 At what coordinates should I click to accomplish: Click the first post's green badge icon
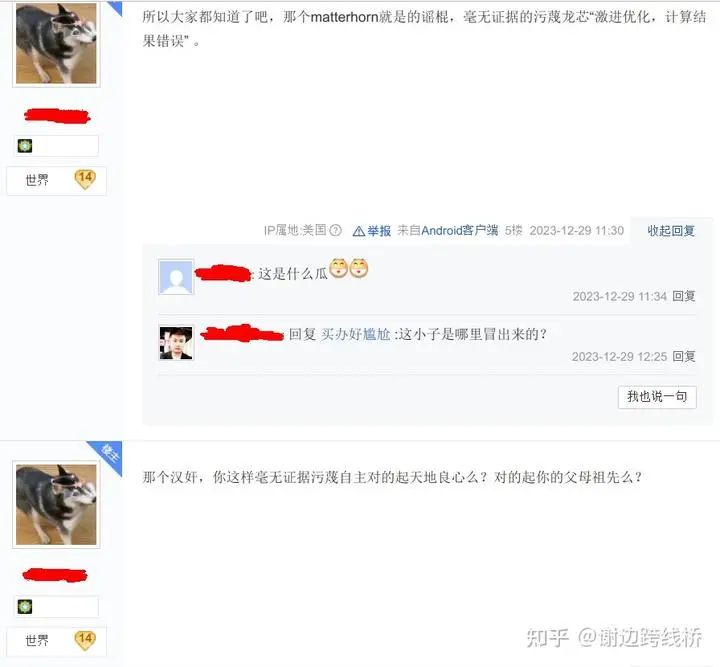tap(25, 146)
